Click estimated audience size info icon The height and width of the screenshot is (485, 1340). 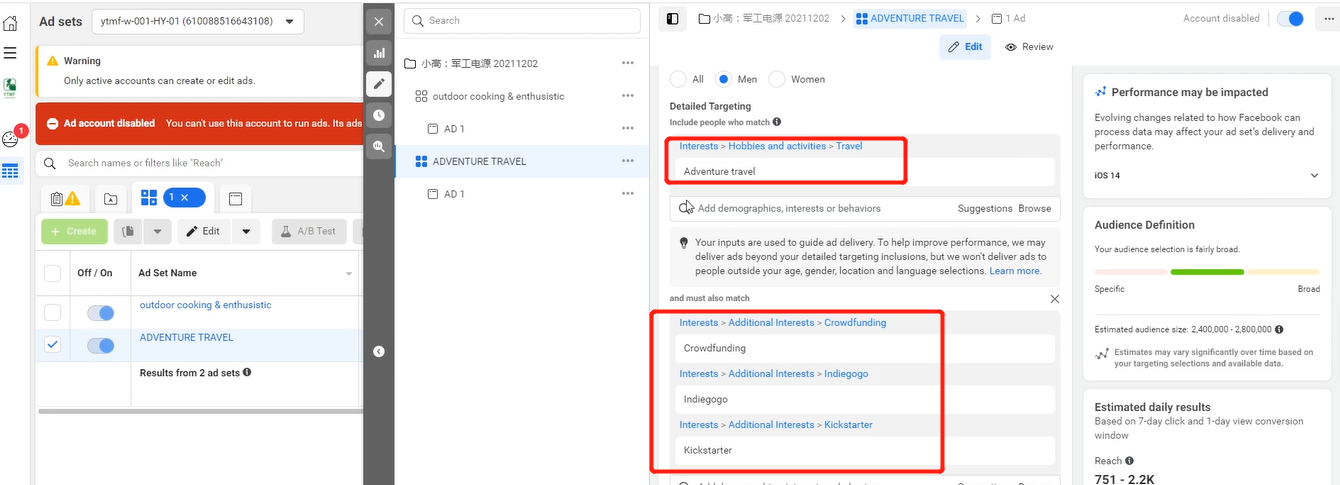pyautogui.click(x=1280, y=329)
